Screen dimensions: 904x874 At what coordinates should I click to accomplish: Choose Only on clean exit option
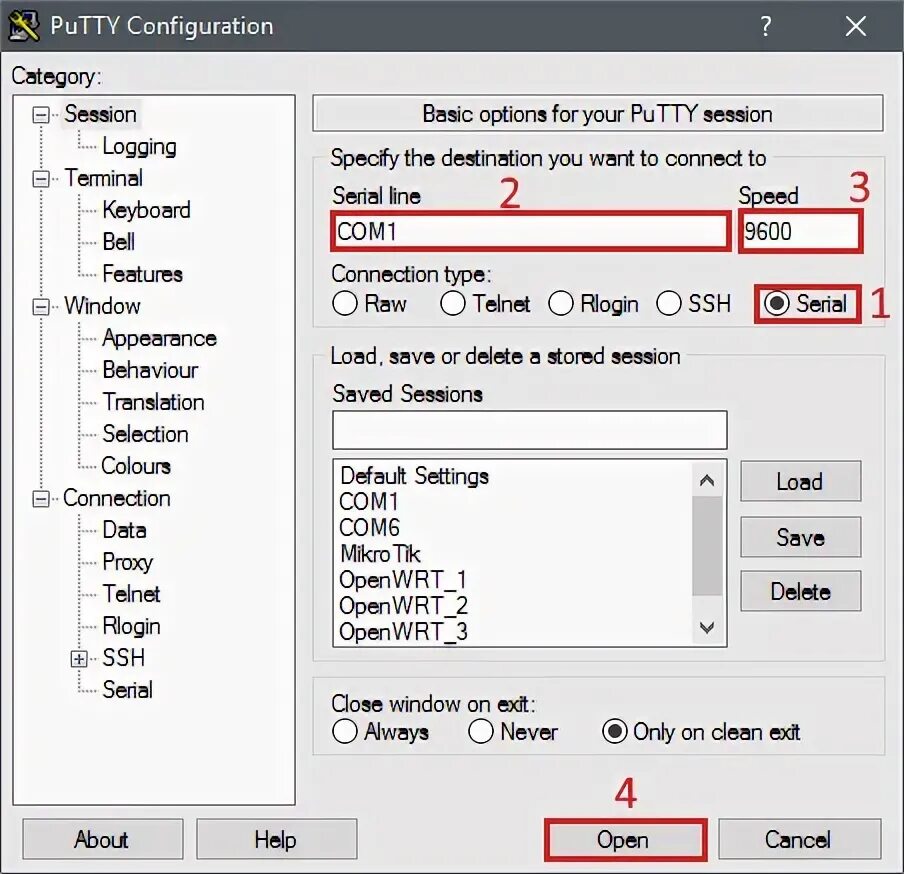[x=701, y=732]
